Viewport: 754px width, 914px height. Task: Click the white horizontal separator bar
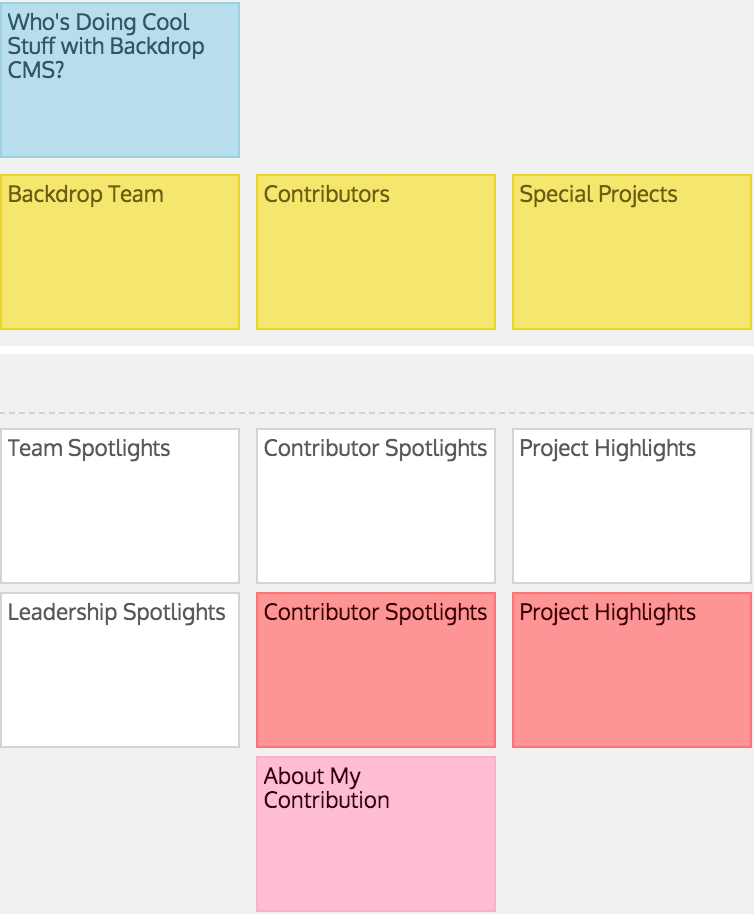click(377, 350)
